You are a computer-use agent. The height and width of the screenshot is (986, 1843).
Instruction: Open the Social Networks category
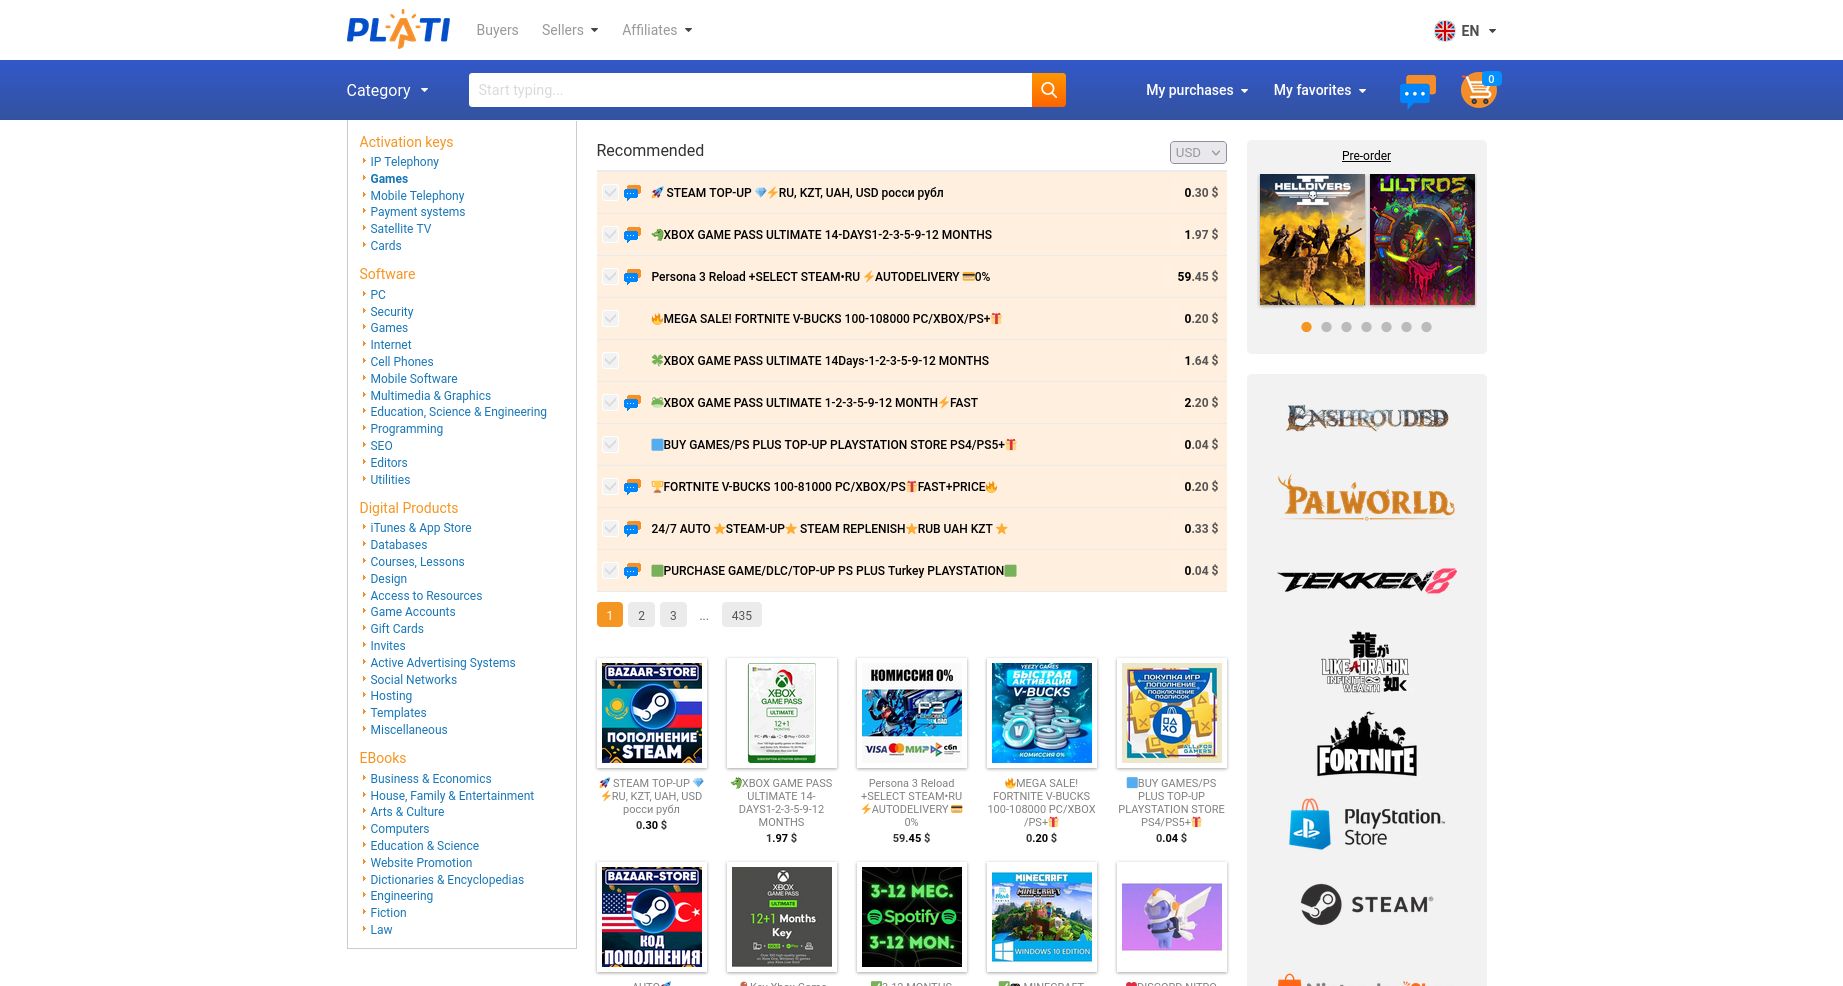(414, 680)
